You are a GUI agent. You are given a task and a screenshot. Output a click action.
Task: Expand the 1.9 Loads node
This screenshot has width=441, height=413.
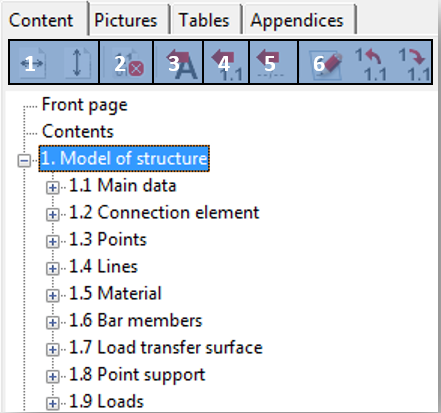tap(52, 404)
